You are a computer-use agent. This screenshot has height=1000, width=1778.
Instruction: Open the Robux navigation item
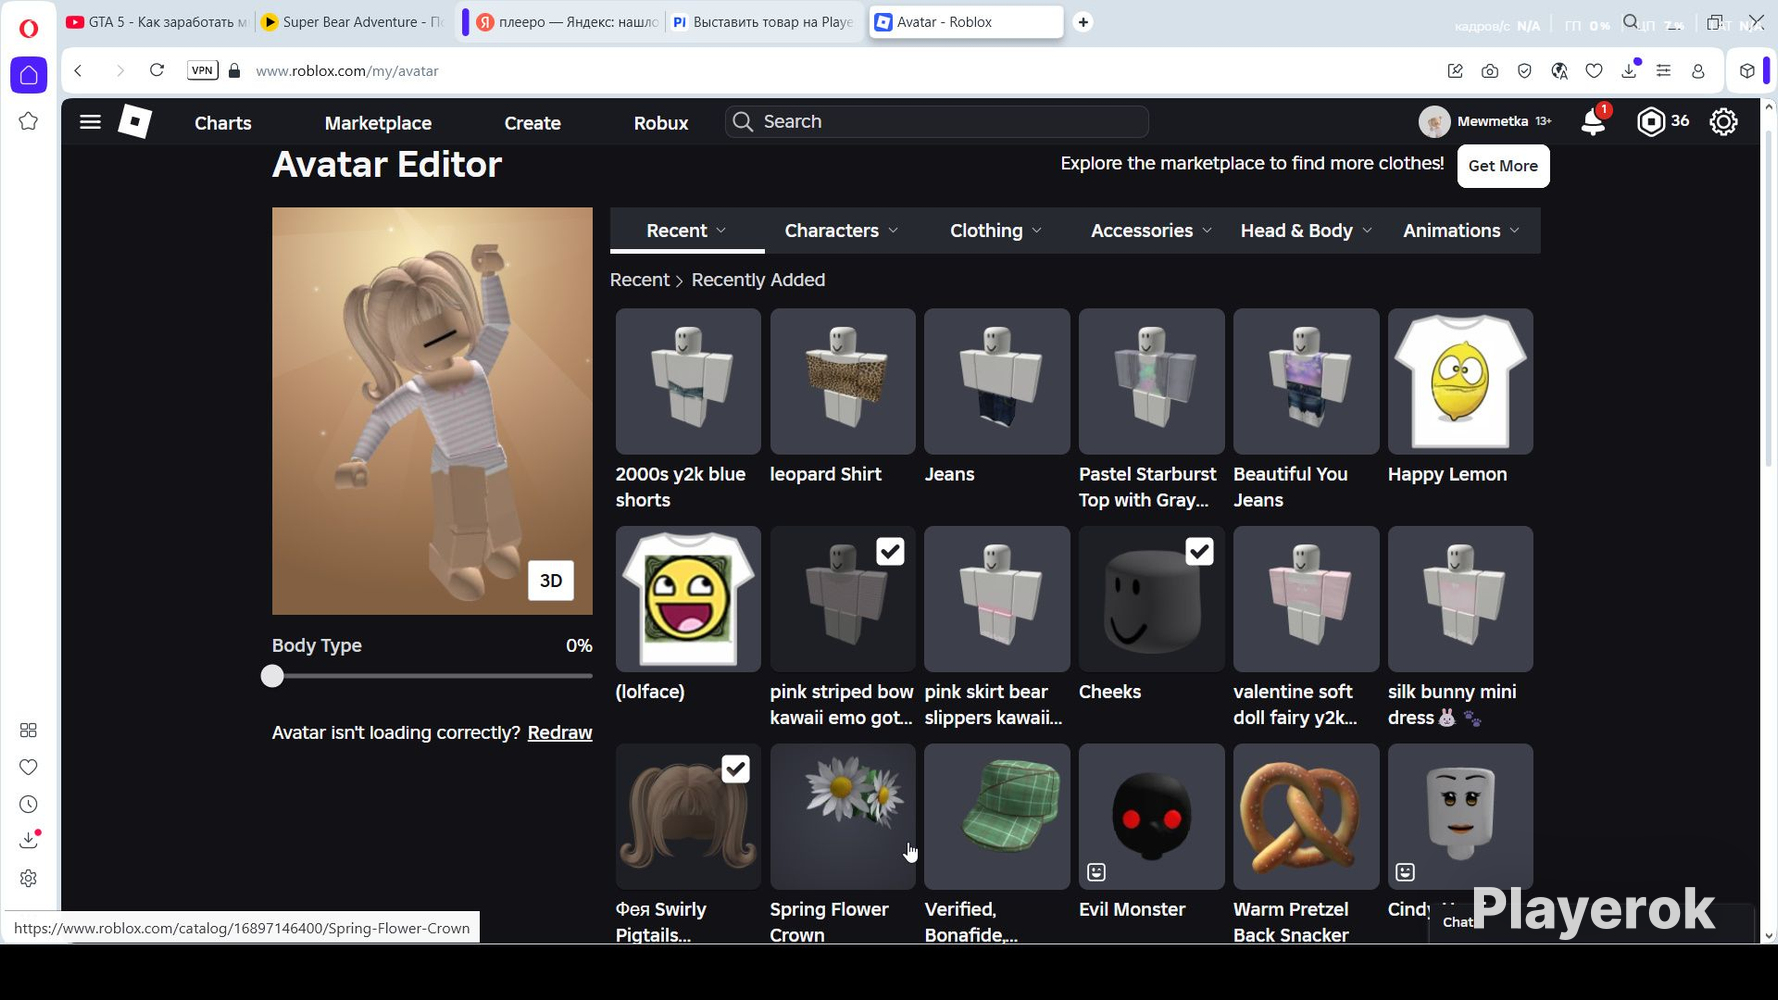coord(661,123)
